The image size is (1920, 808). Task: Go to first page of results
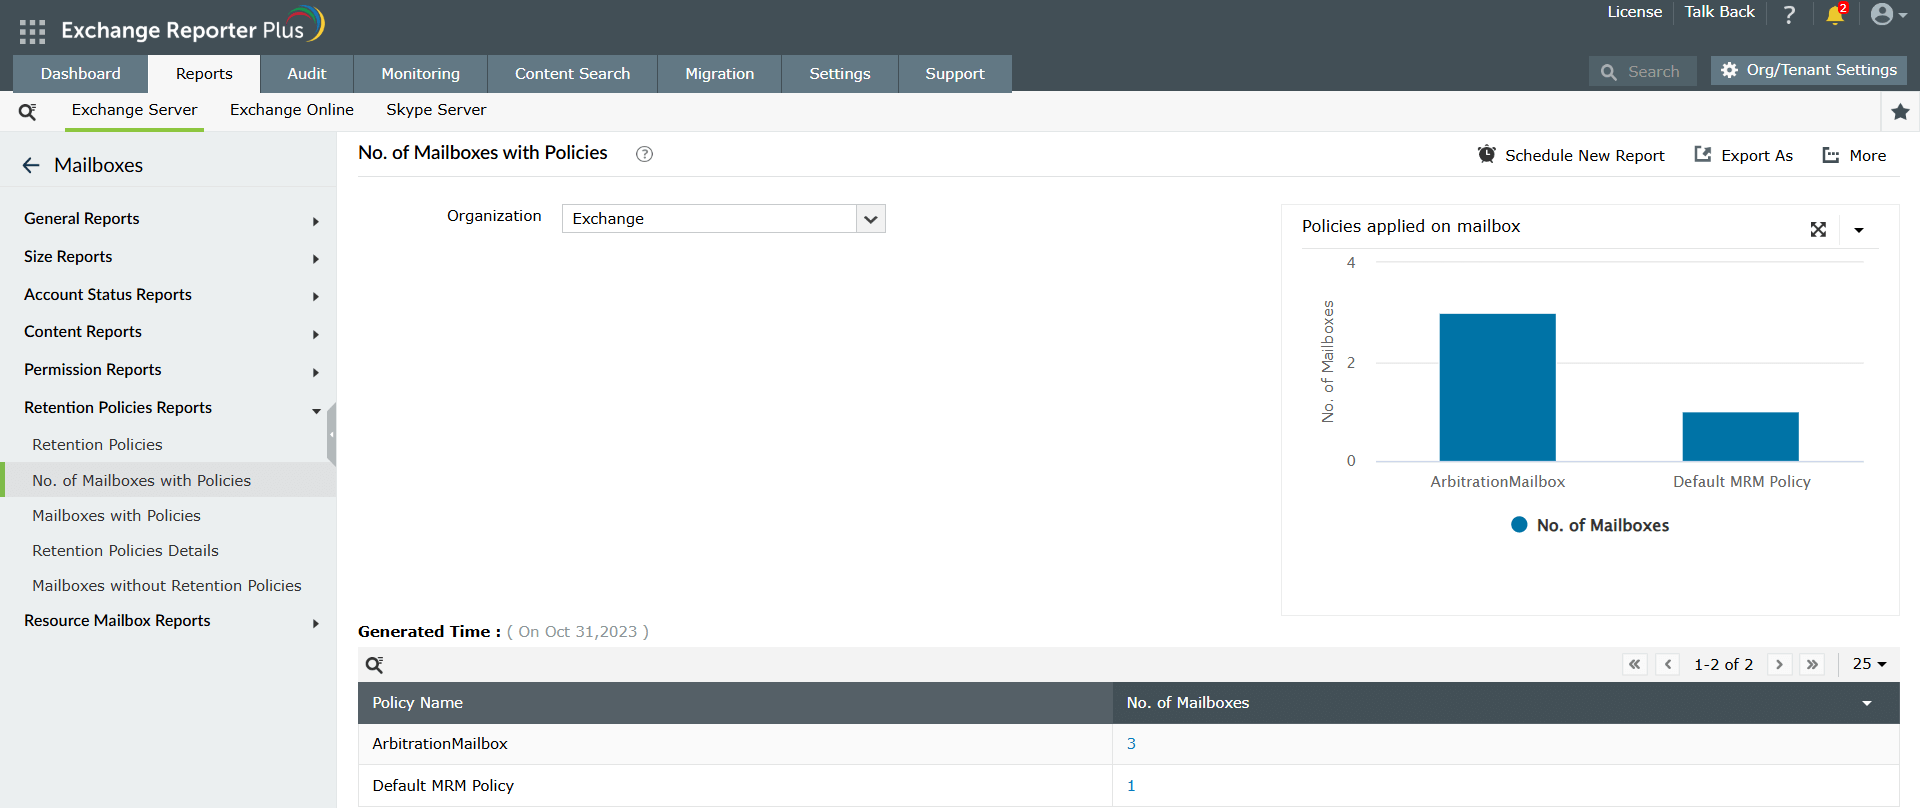point(1635,664)
